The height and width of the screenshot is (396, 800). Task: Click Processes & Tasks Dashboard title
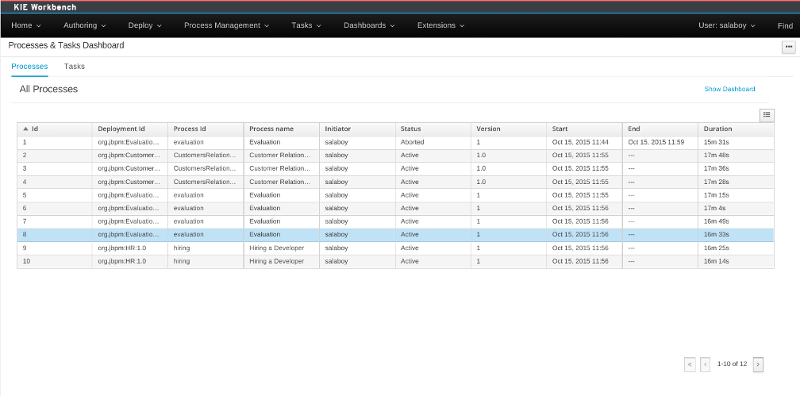pos(66,45)
